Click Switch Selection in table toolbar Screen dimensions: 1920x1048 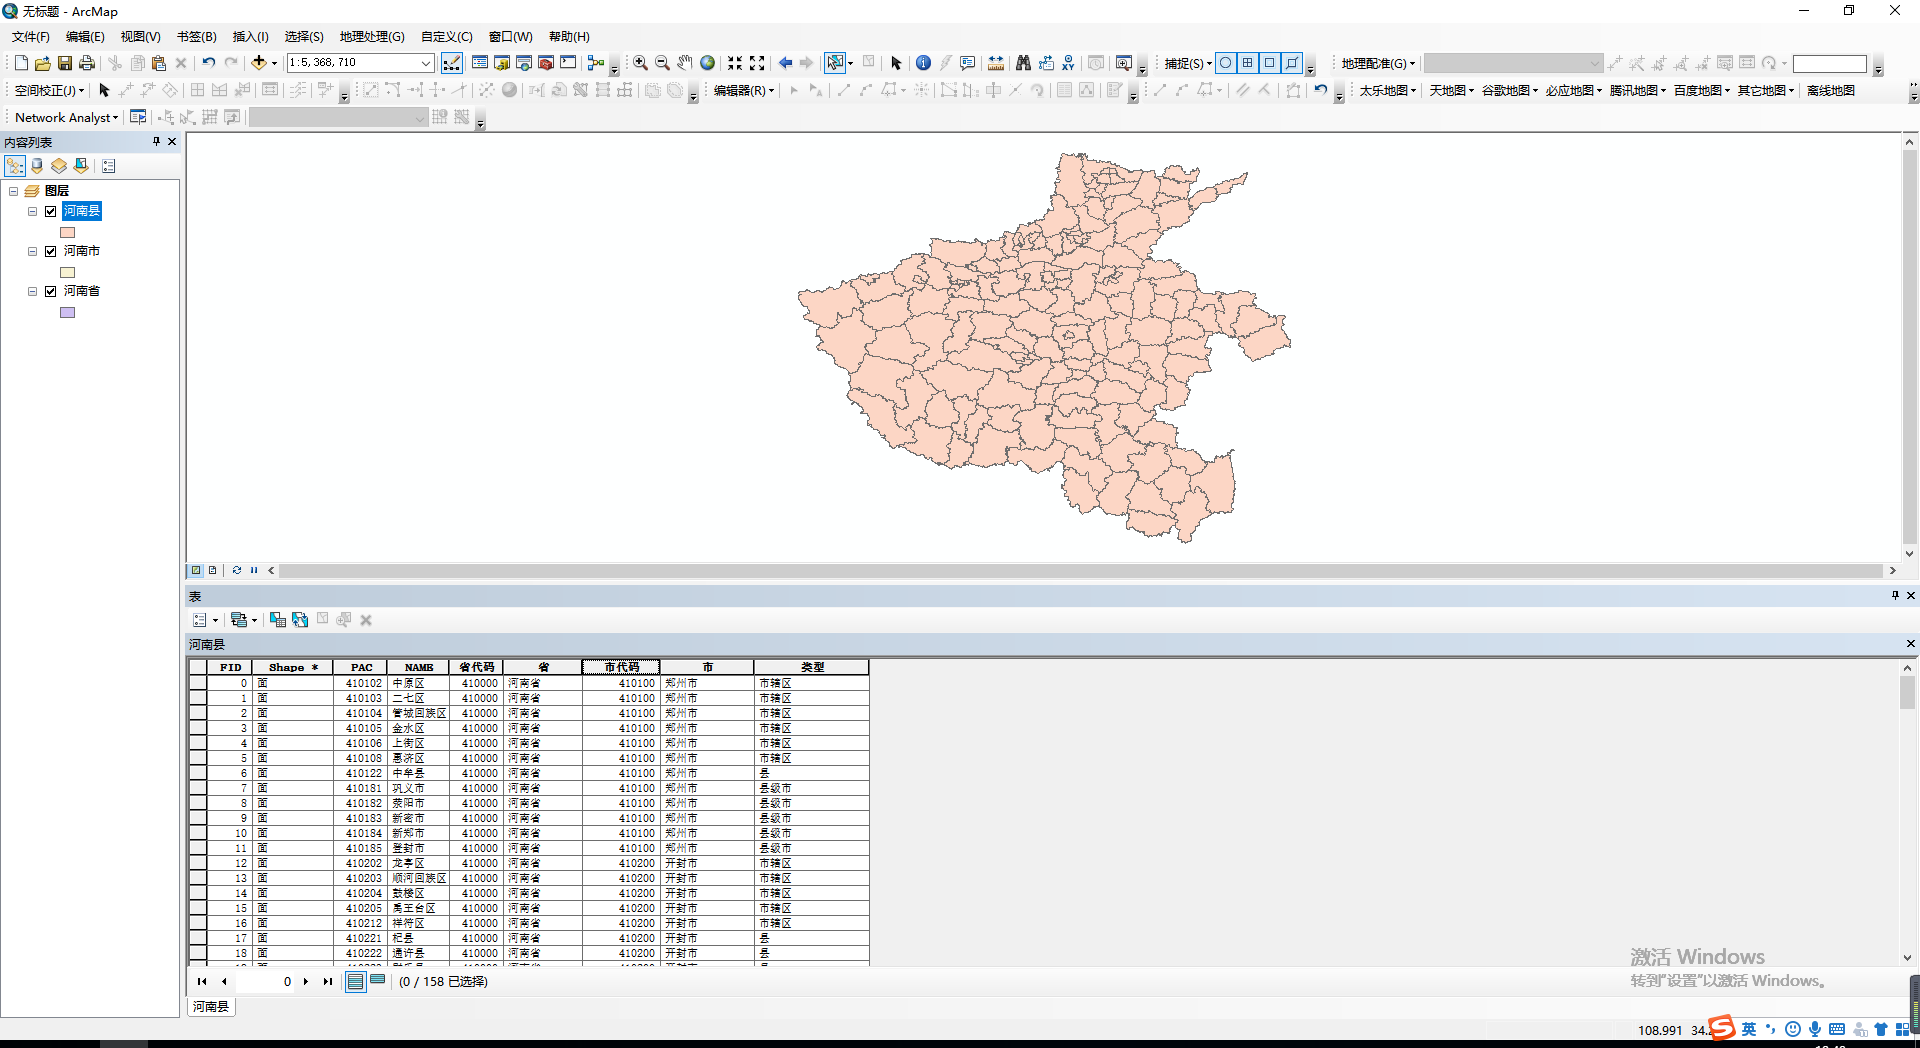(x=300, y=620)
